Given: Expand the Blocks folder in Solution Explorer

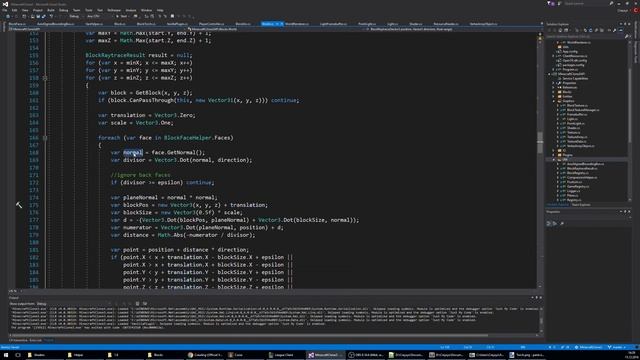Looking at the screenshot, I should coord(554,92).
